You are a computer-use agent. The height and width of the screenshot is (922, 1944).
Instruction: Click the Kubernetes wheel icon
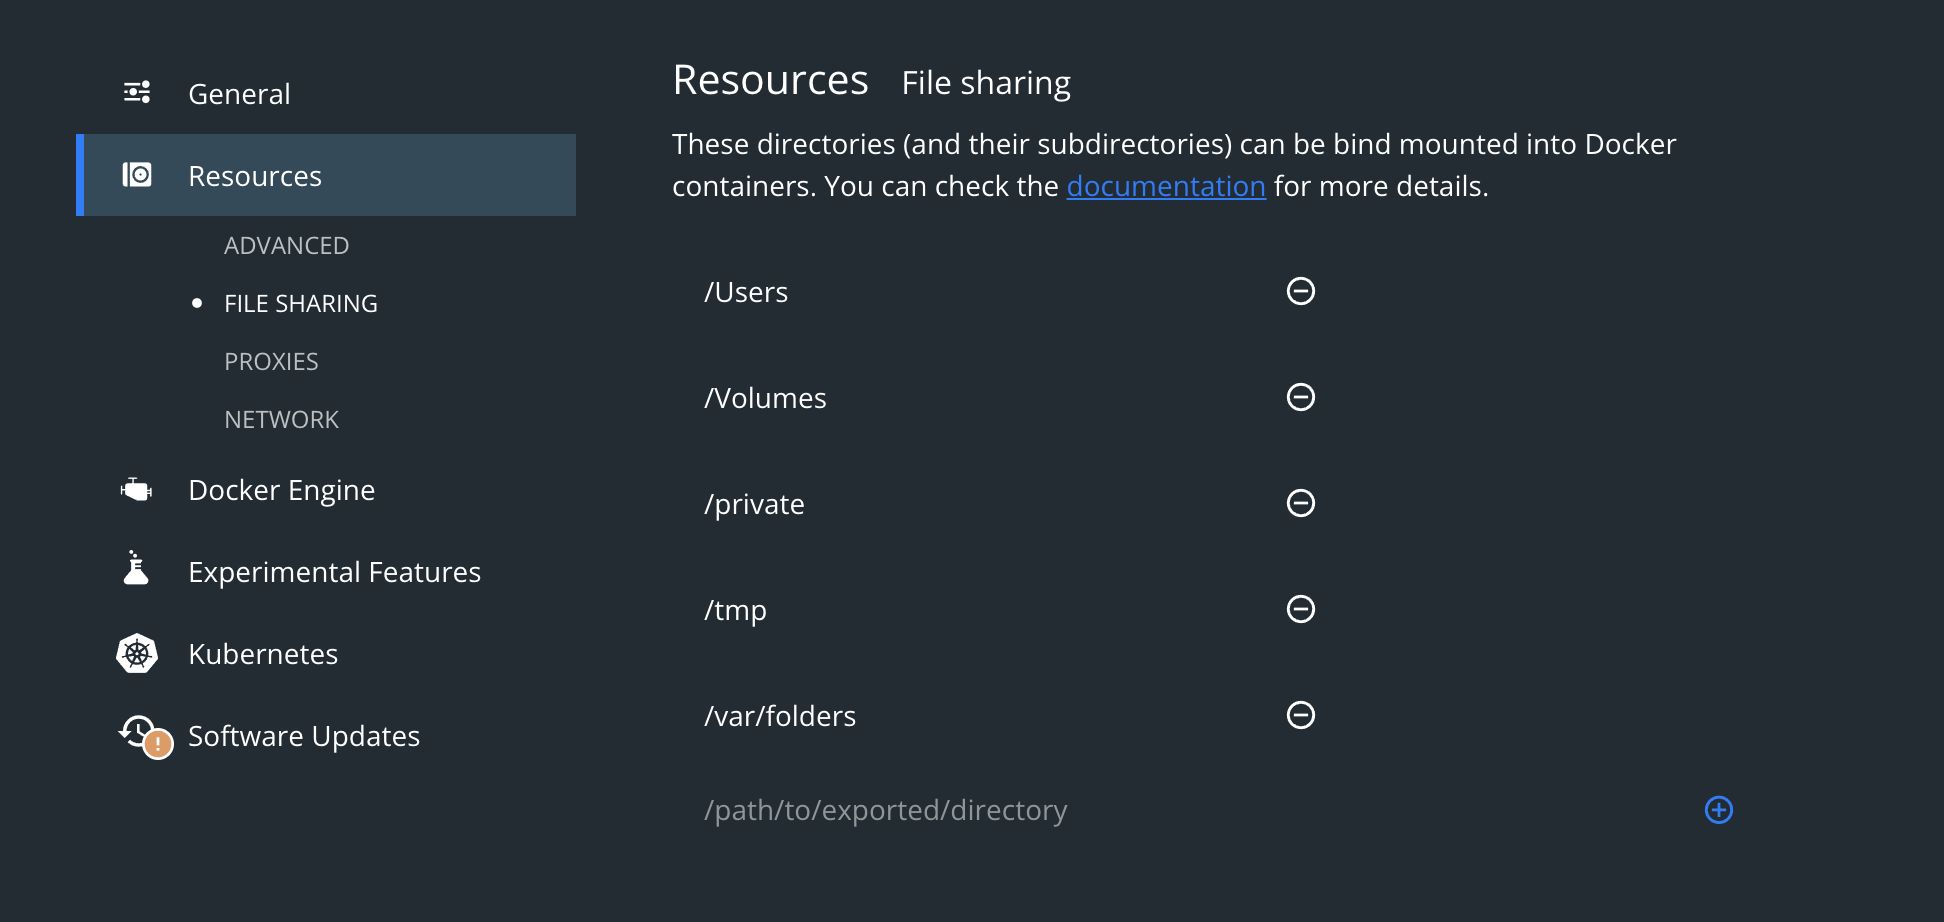(x=137, y=653)
